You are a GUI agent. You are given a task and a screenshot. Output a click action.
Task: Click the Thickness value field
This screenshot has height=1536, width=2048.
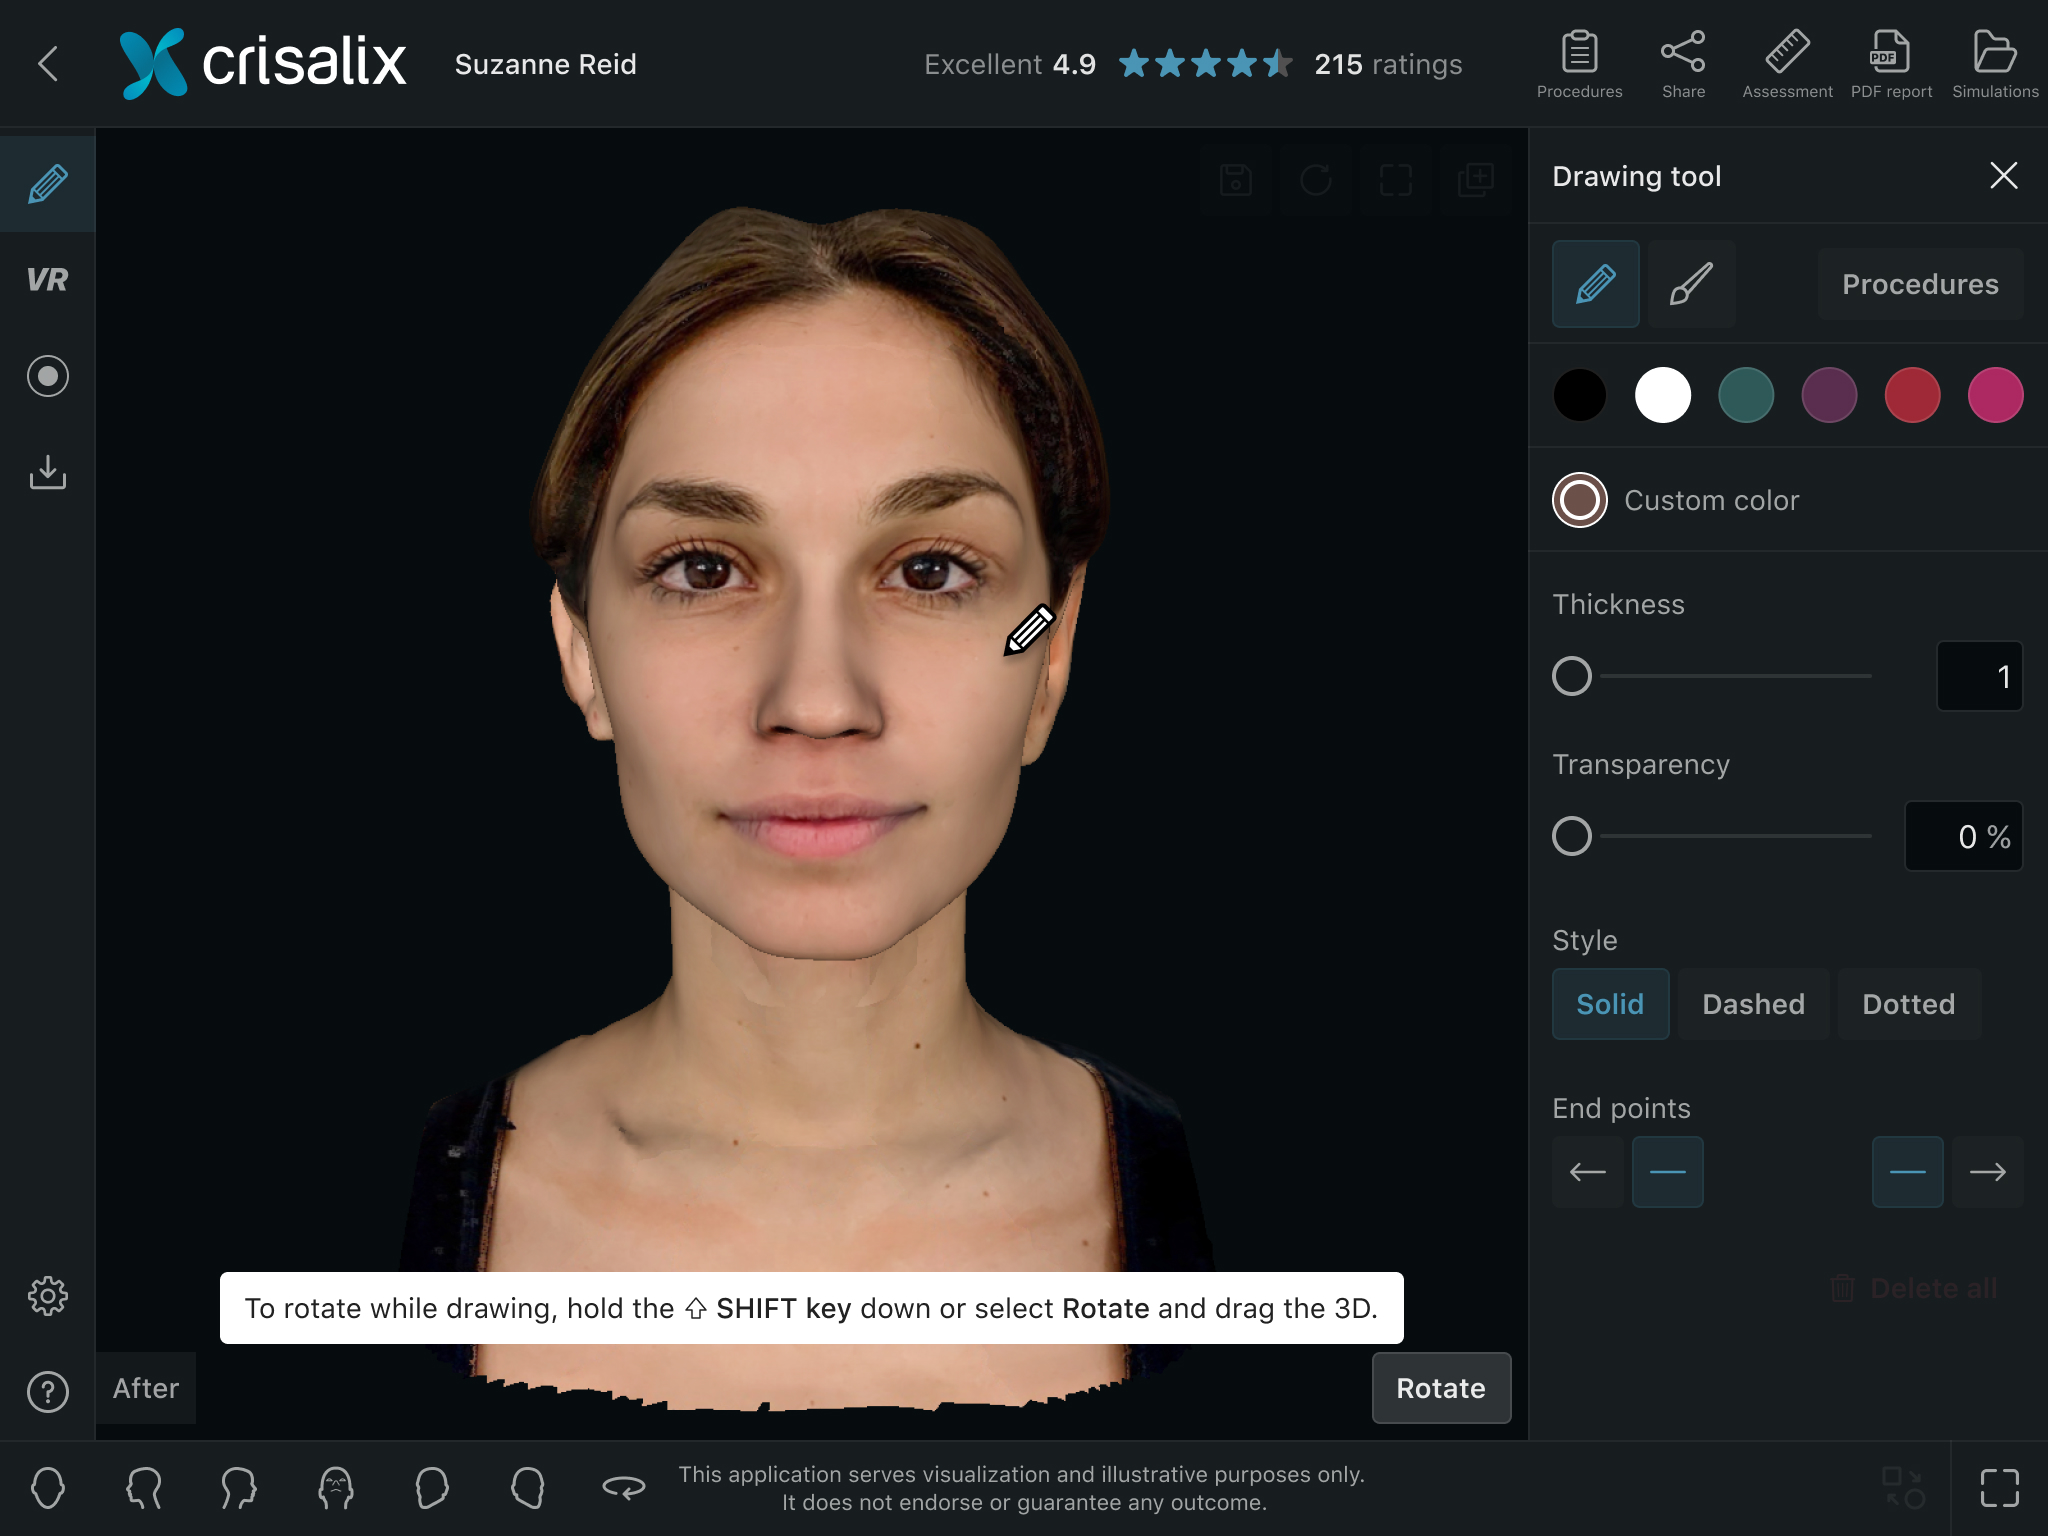(x=1979, y=676)
